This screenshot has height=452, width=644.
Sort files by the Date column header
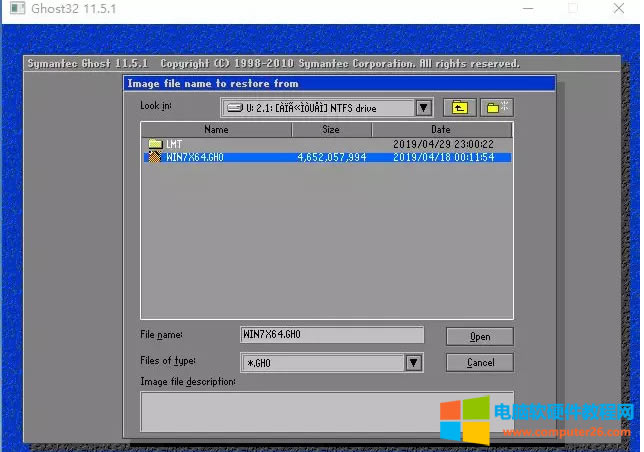tap(442, 129)
